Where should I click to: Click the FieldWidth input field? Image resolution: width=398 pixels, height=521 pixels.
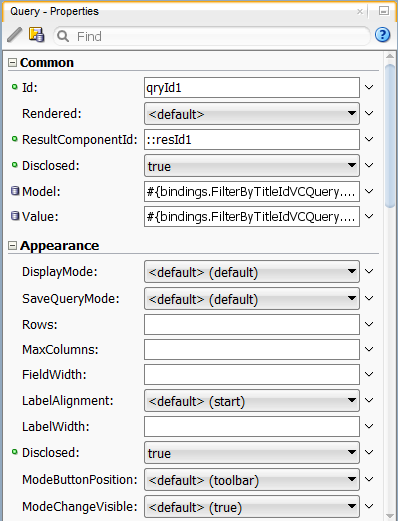point(252,374)
